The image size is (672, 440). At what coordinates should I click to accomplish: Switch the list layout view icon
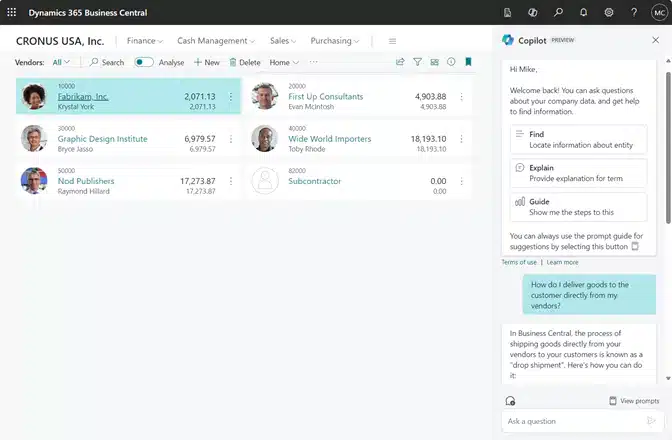[x=434, y=62]
